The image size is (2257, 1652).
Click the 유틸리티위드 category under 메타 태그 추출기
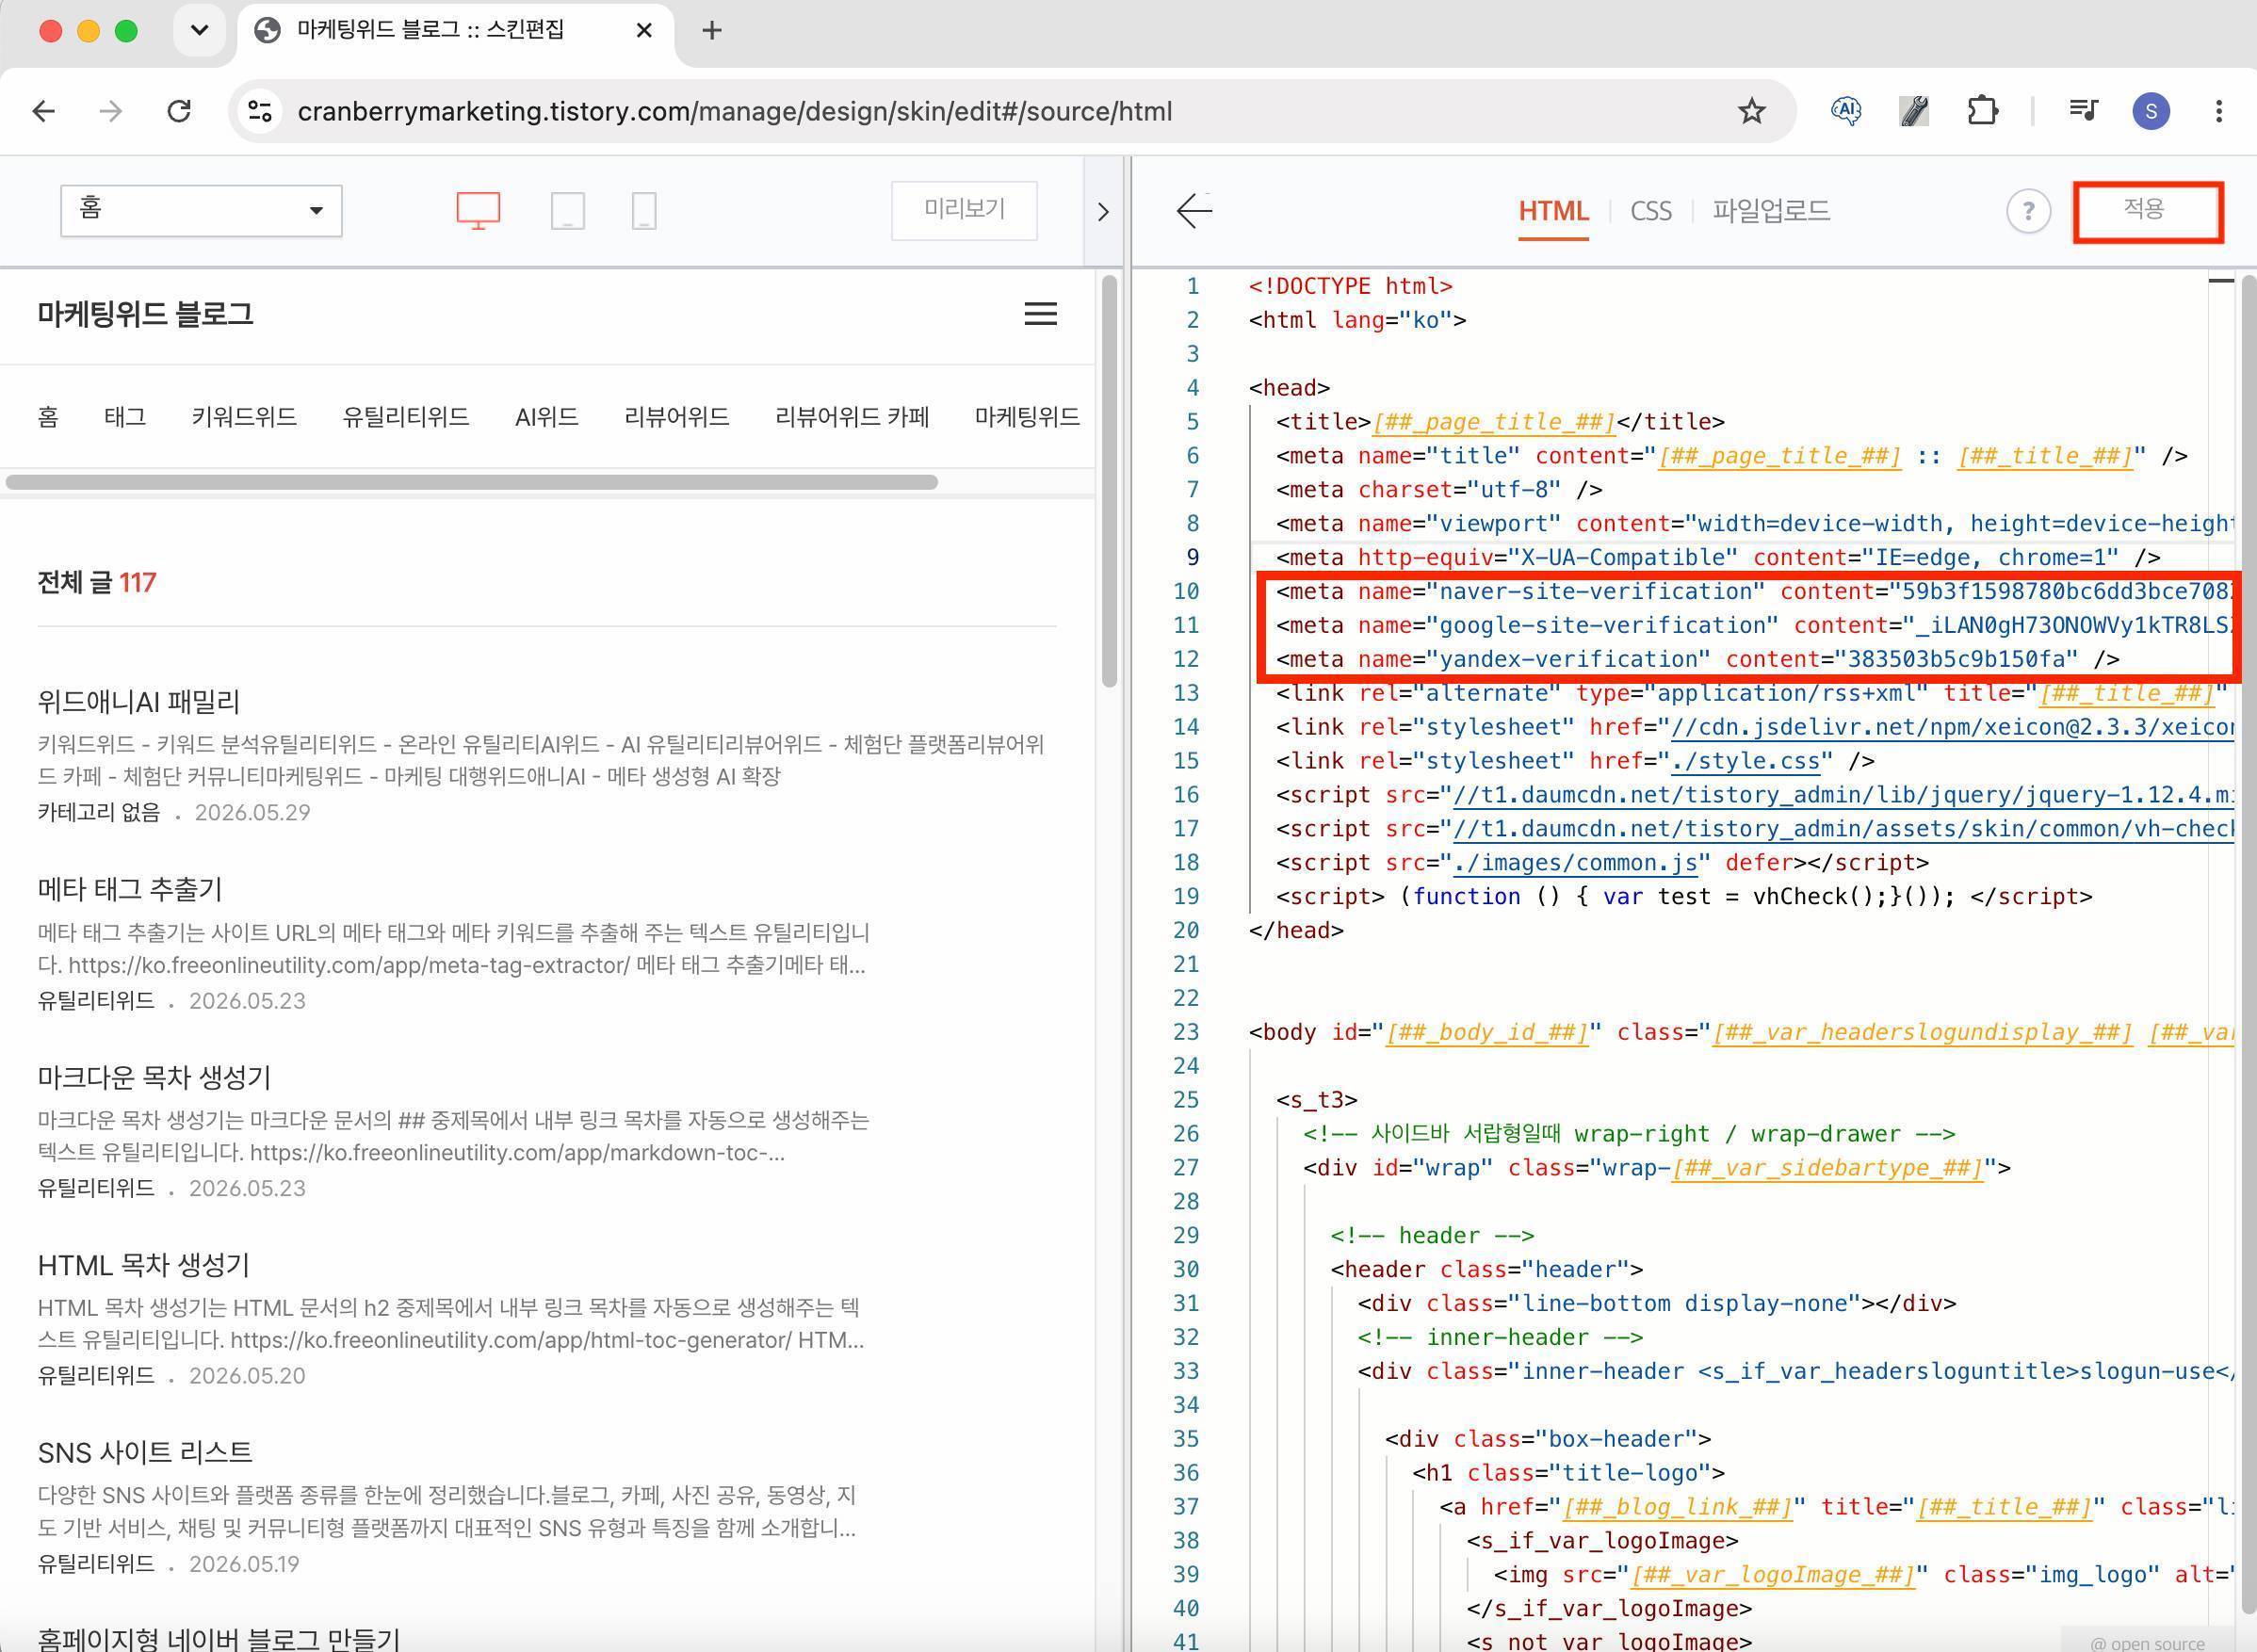coord(96,1000)
